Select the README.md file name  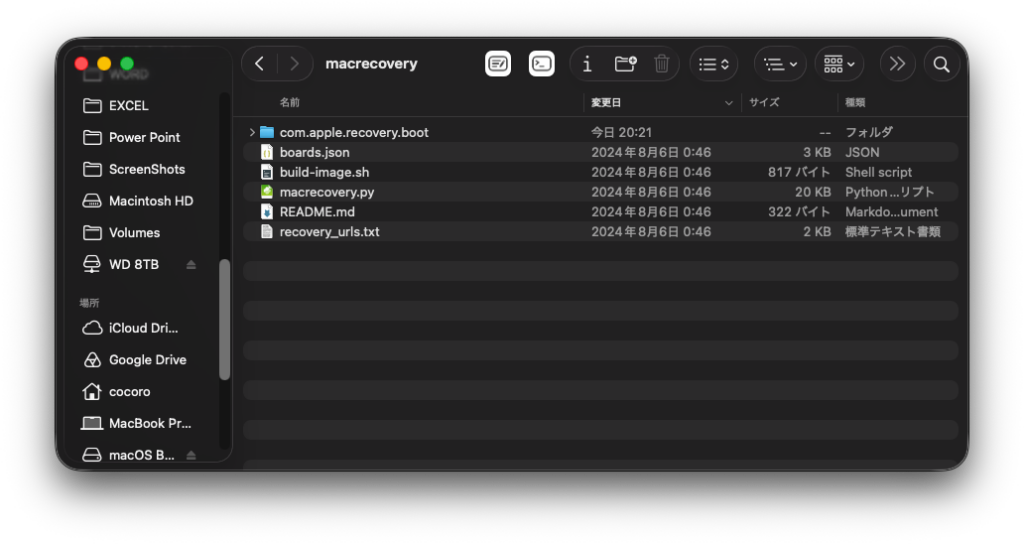click(x=317, y=212)
